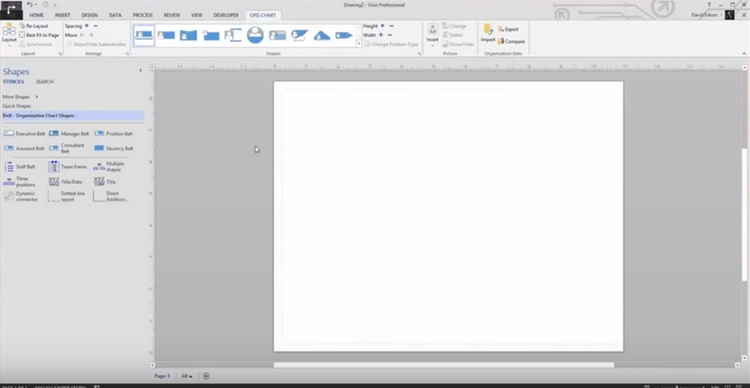This screenshot has width=750, height=388.
Task: Expand the shapes gallery with the More arrow
Action: coord(359,44)
